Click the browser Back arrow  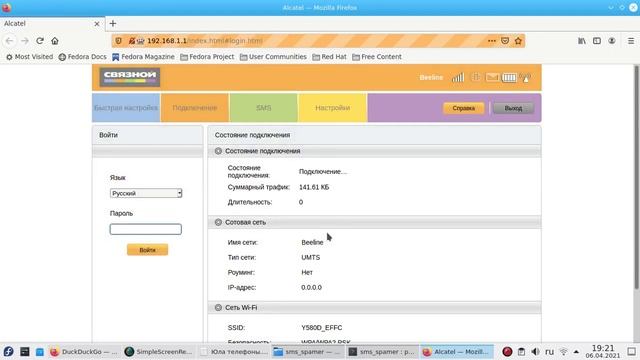tap(9, 41)
